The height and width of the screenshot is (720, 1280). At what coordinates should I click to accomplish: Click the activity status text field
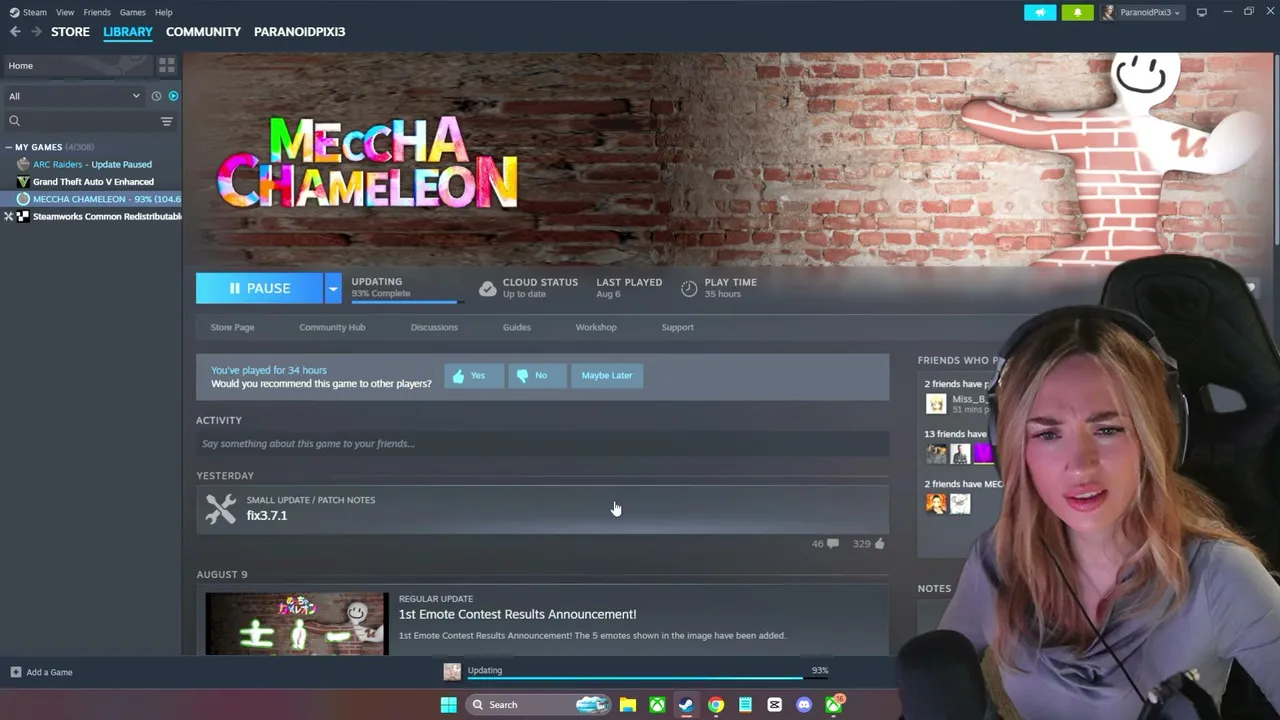(x=542, y=444)
